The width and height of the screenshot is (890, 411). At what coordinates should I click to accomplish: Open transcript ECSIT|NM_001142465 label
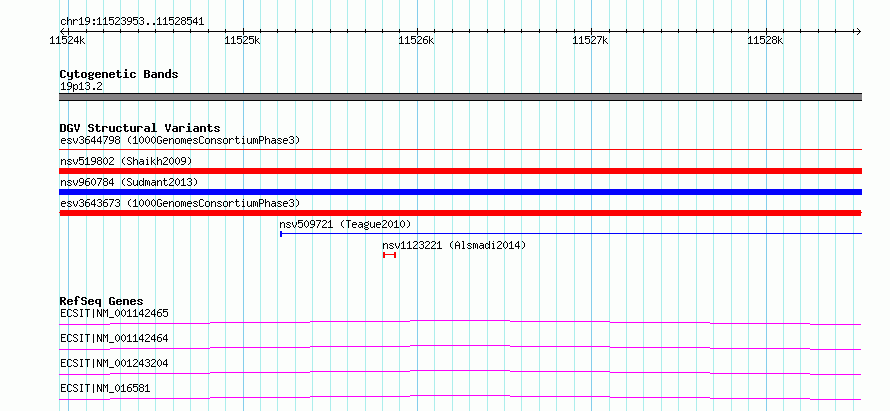pyautogui.click(x=114, y=313)
